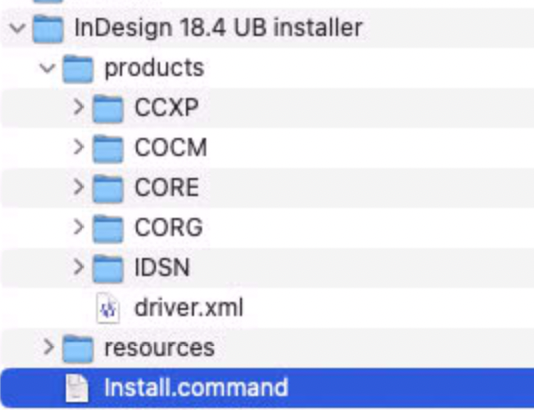Click the CORE folder icon
Viewport: 534px width, 410px height.
108,188
